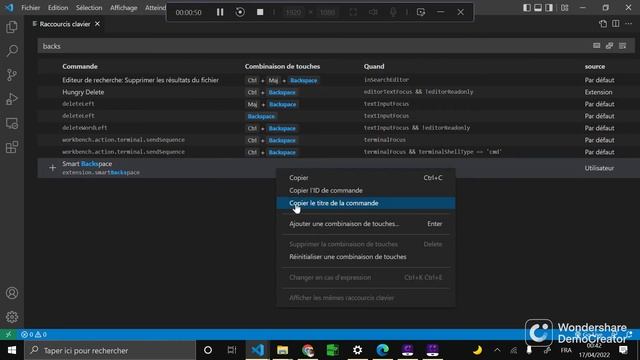Select the deleteWordLeft command row
The image size is (640, 360).
(338, 128)
